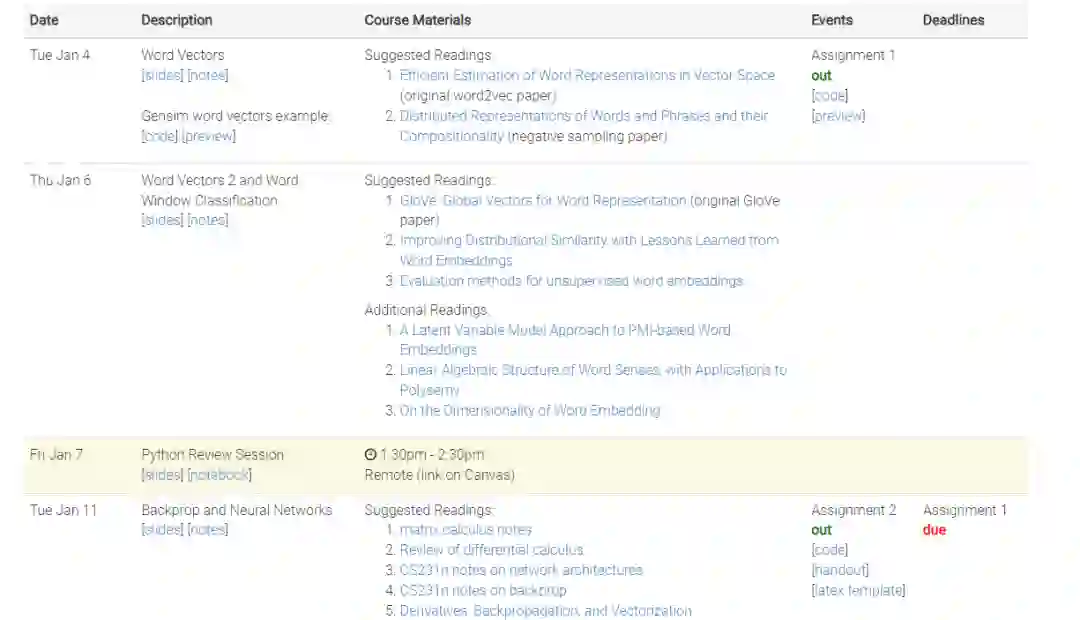Open the Assignment 2 latex template

[858, 590]
